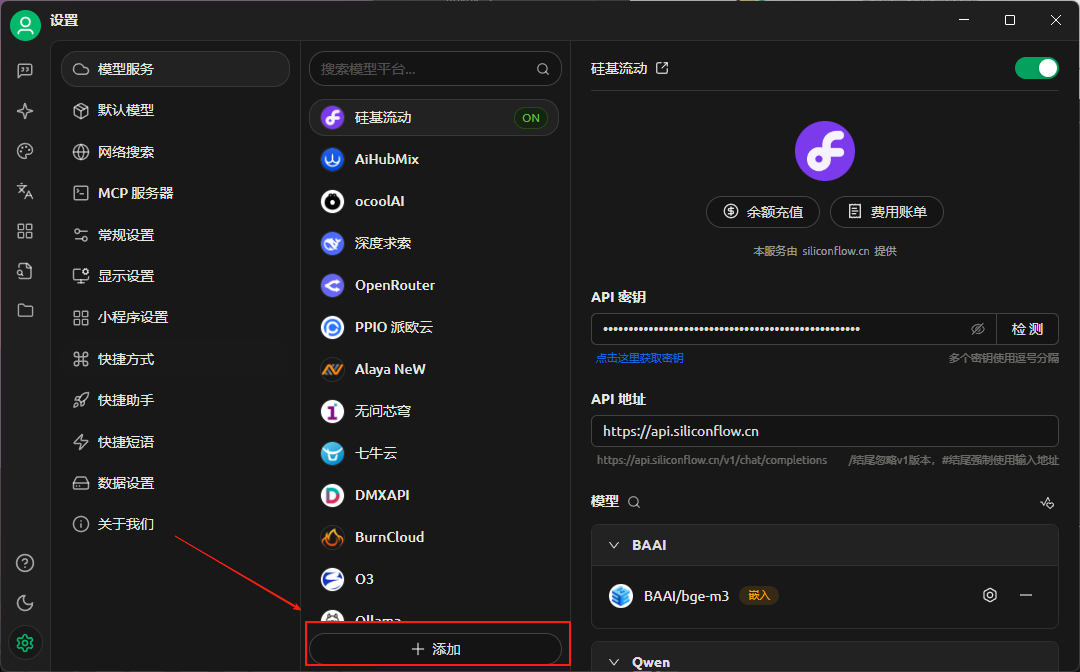This screenshot has width=1080, height=672.
Task: Select the BurnCloud provider
Action: (434, 537)
